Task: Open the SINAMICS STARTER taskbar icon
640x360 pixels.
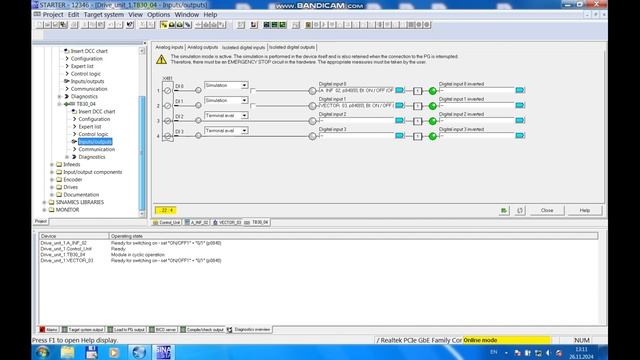Action: pos(163,352)
